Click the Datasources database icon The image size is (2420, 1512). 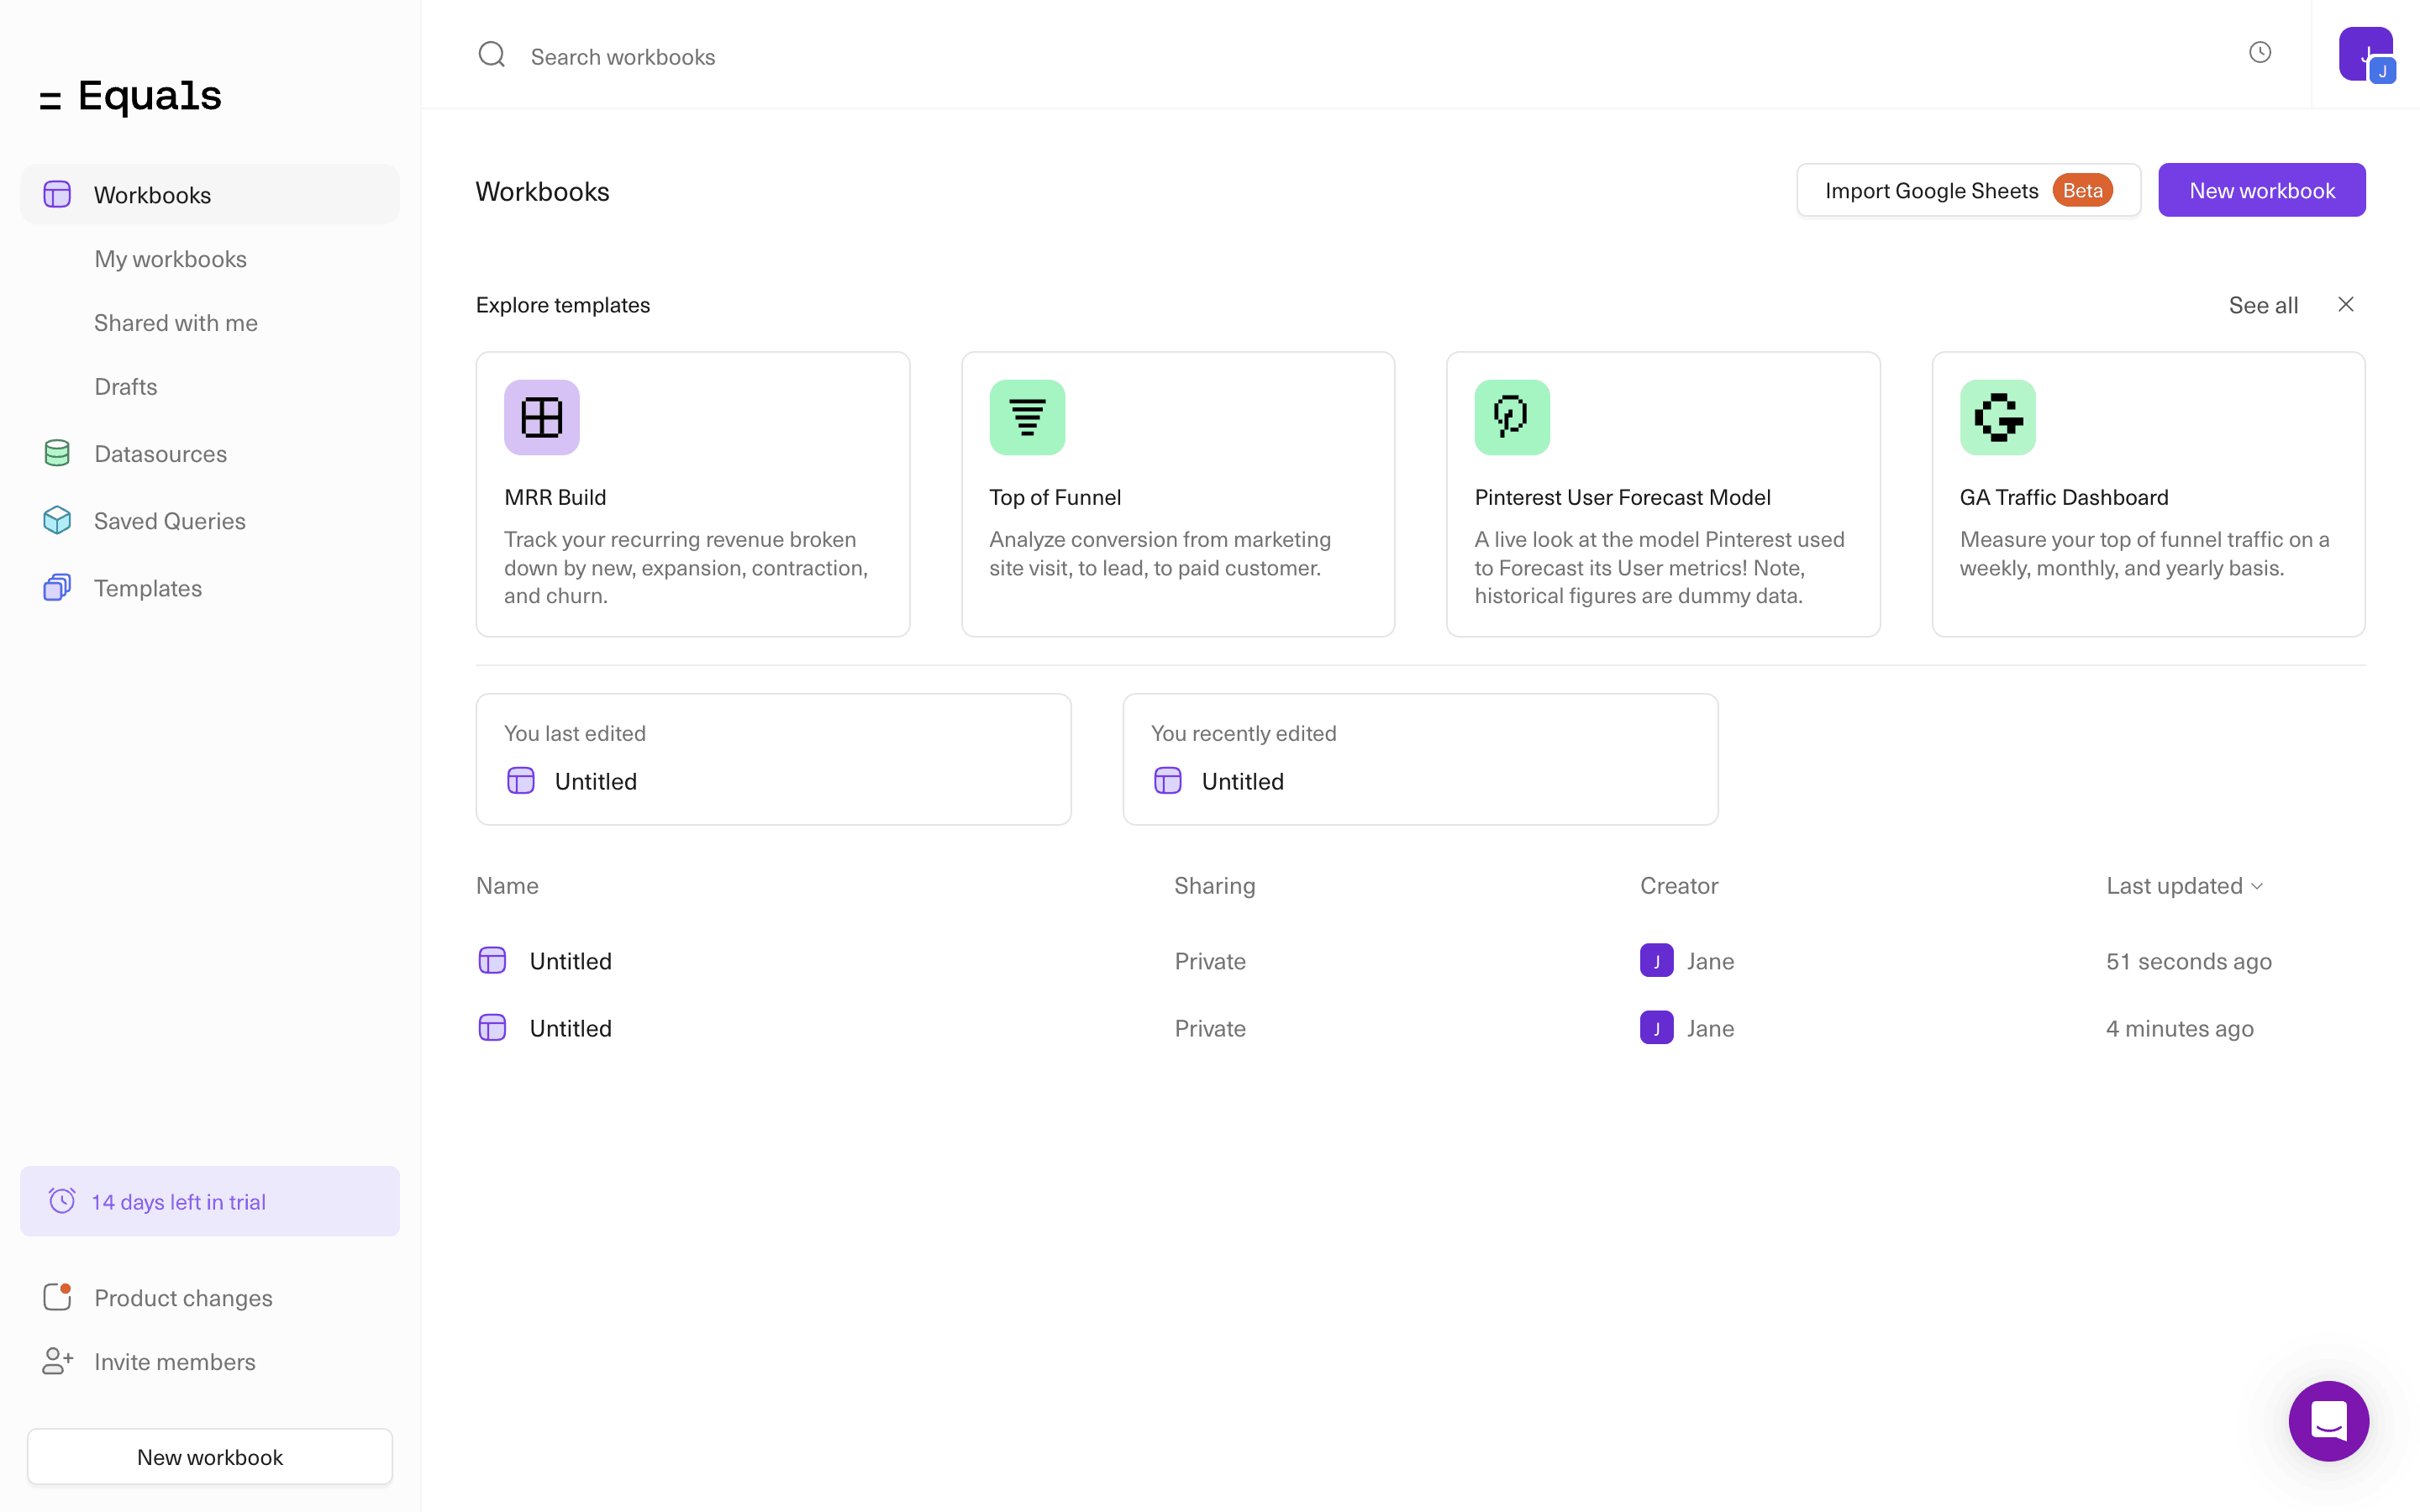[57, 453]
